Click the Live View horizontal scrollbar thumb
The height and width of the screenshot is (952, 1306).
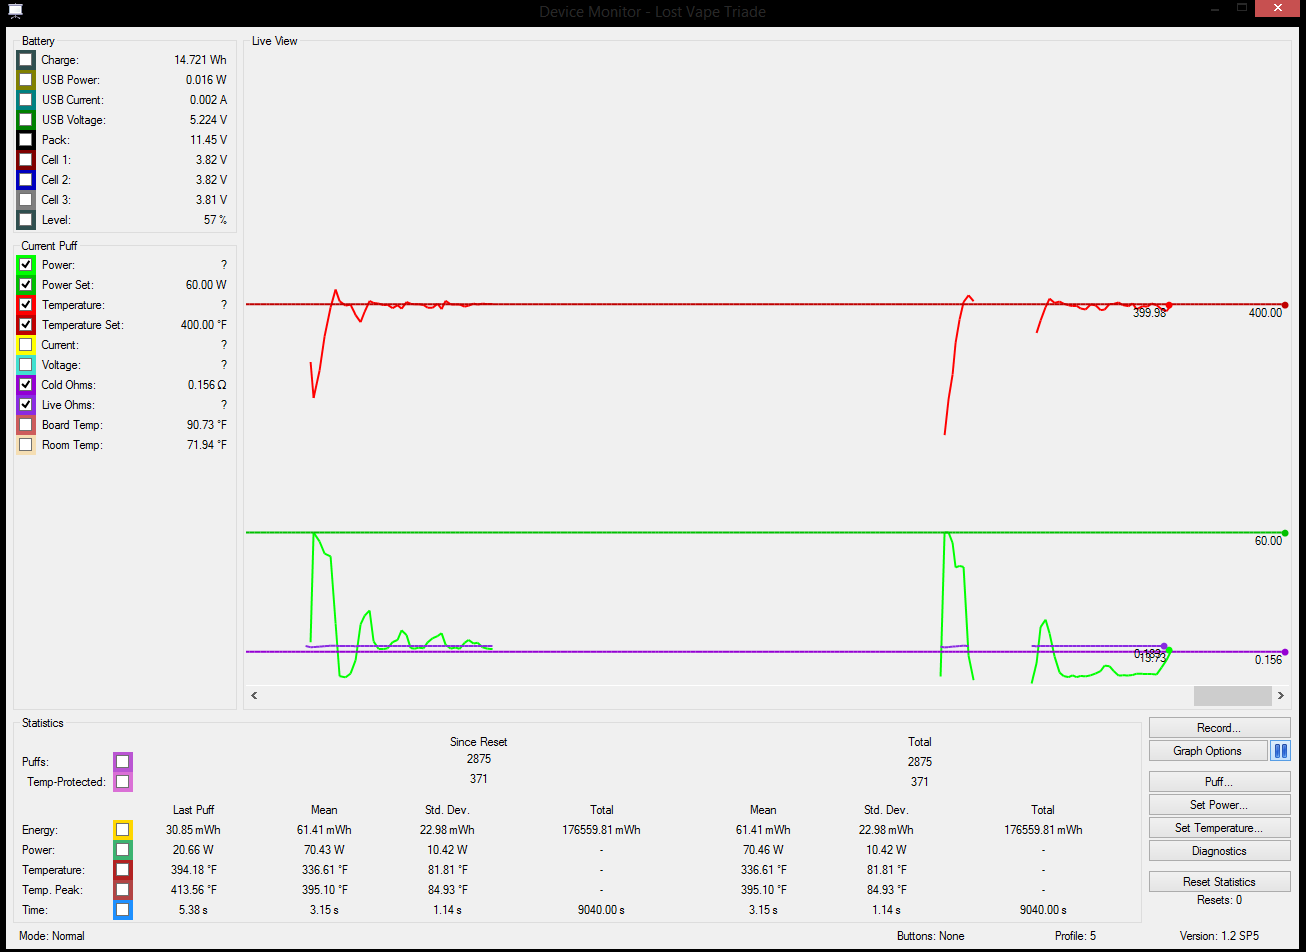tap(1232, 695)
